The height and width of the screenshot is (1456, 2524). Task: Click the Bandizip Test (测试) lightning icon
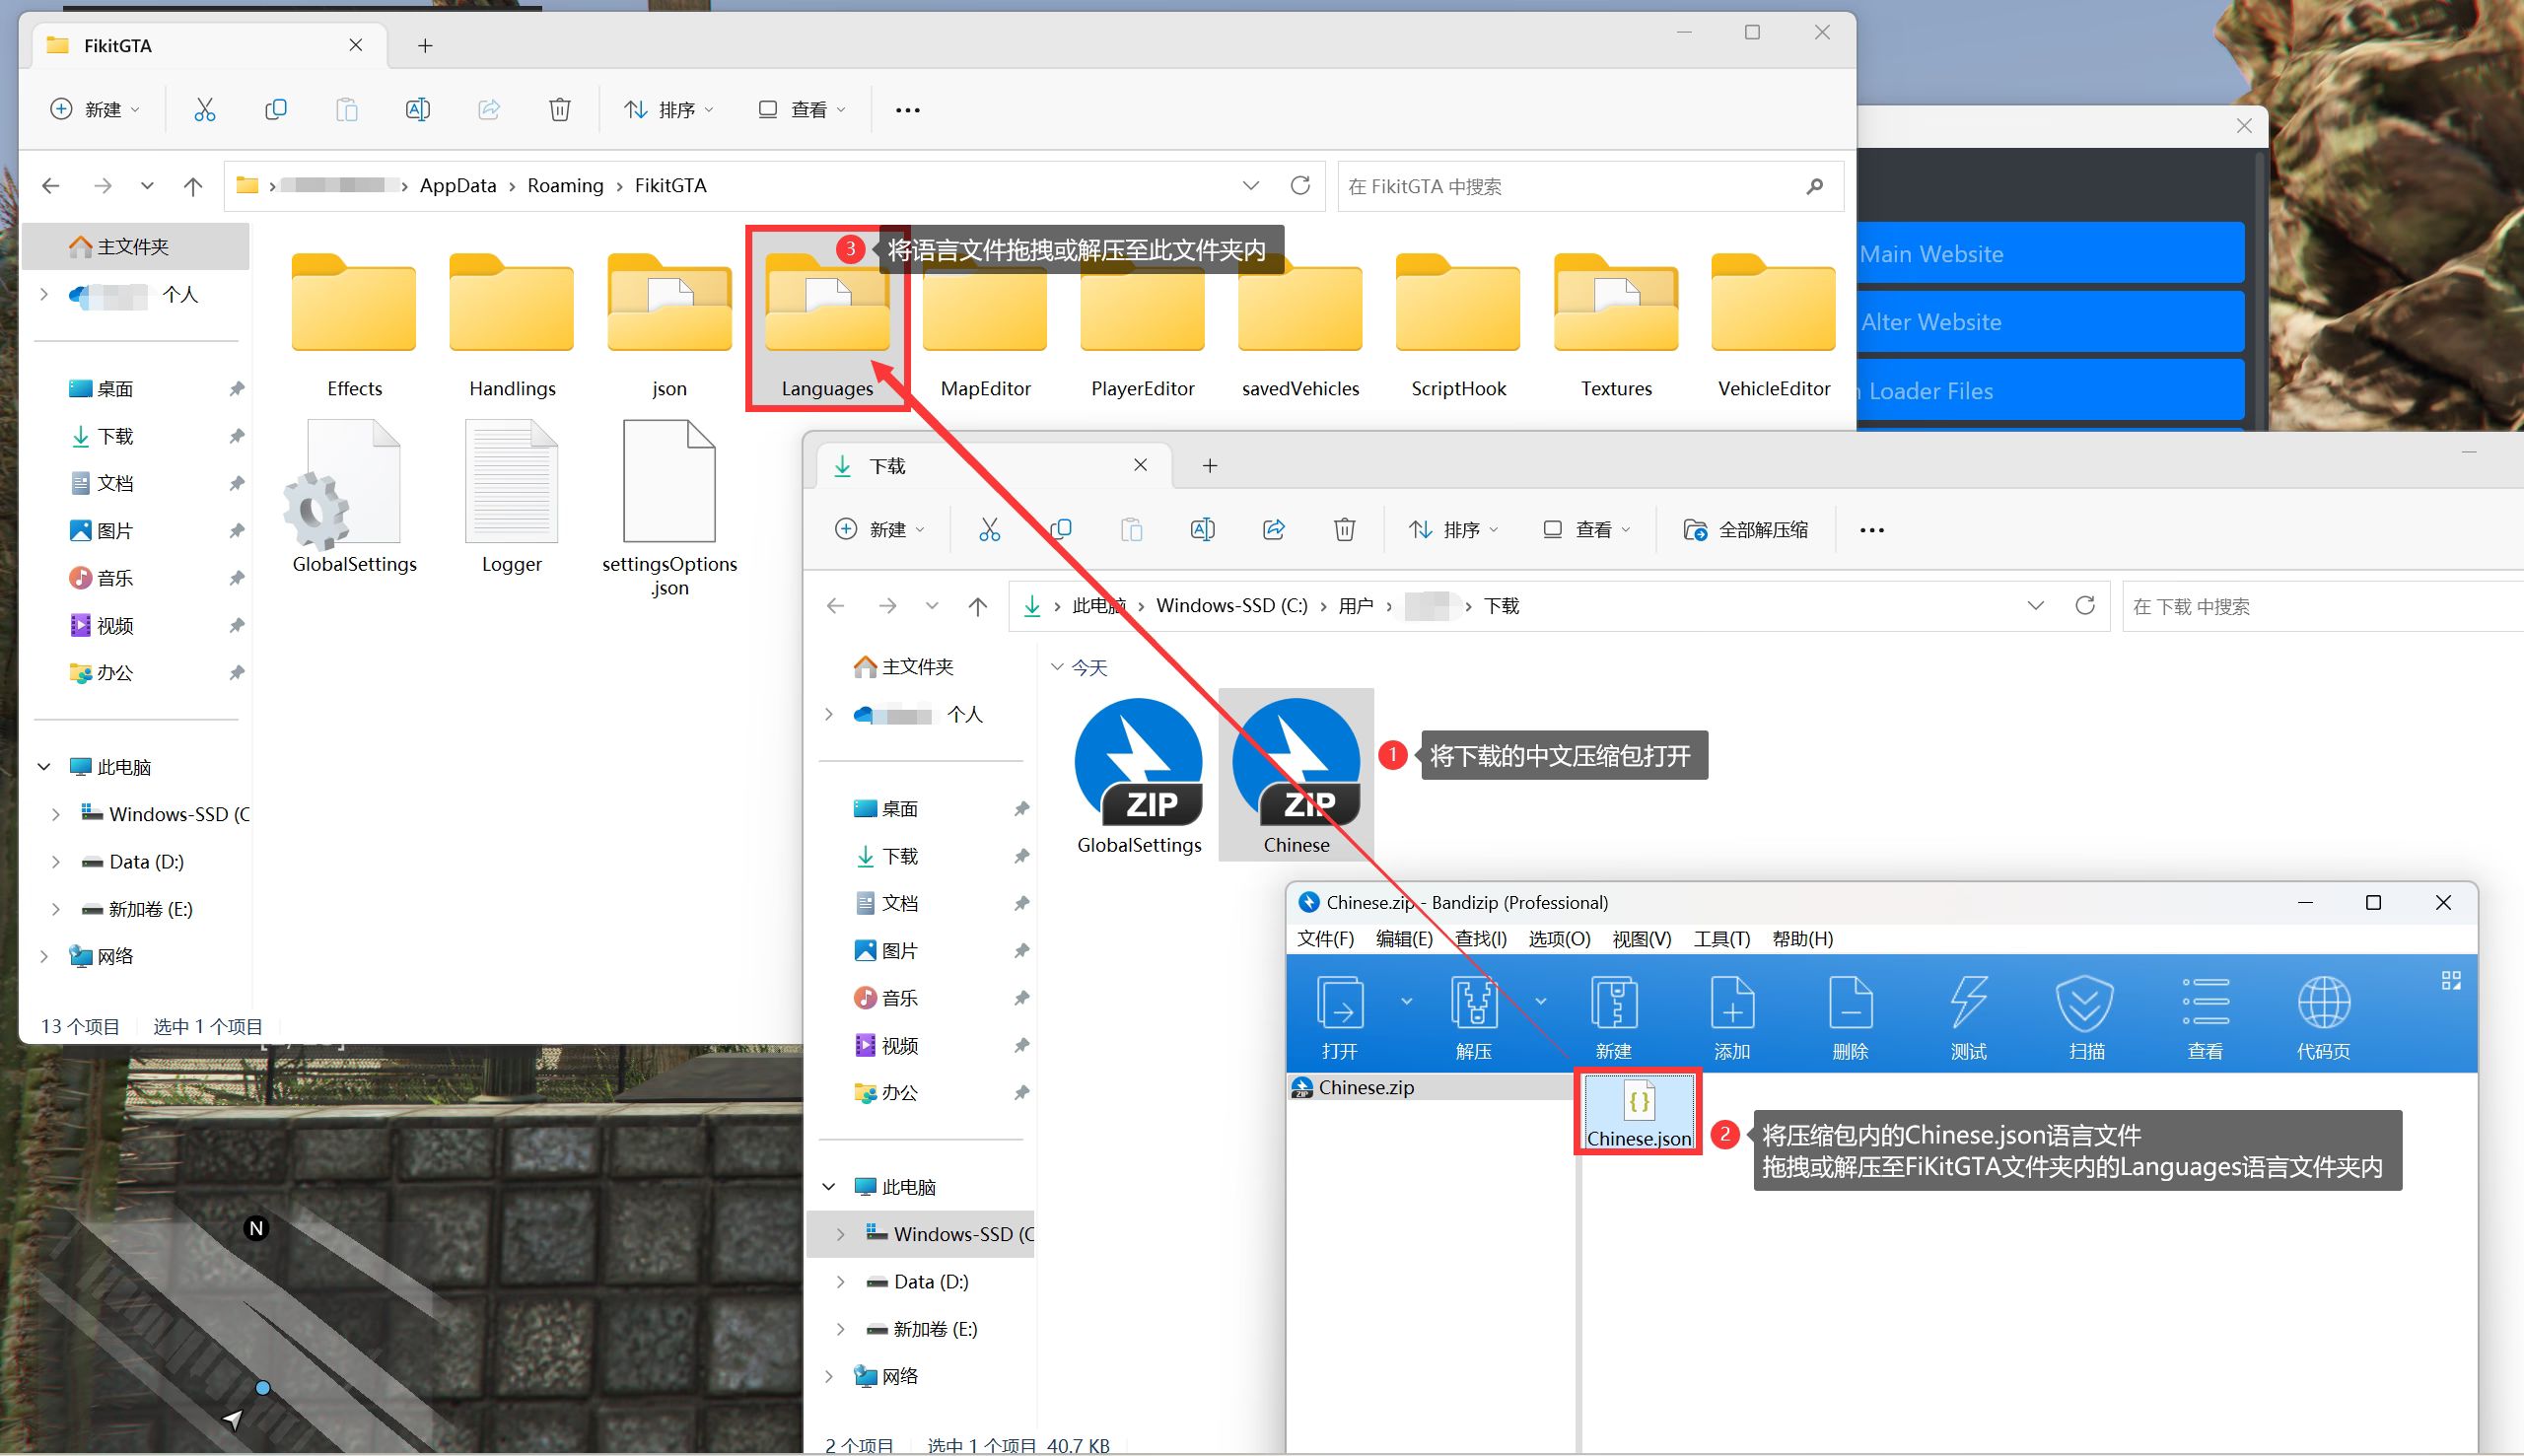click(1968, 1003)
